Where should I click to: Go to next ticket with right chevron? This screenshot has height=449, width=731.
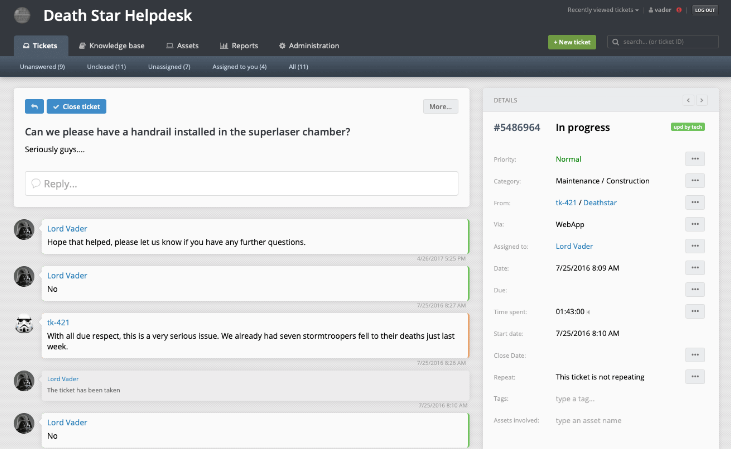[702, 100]
